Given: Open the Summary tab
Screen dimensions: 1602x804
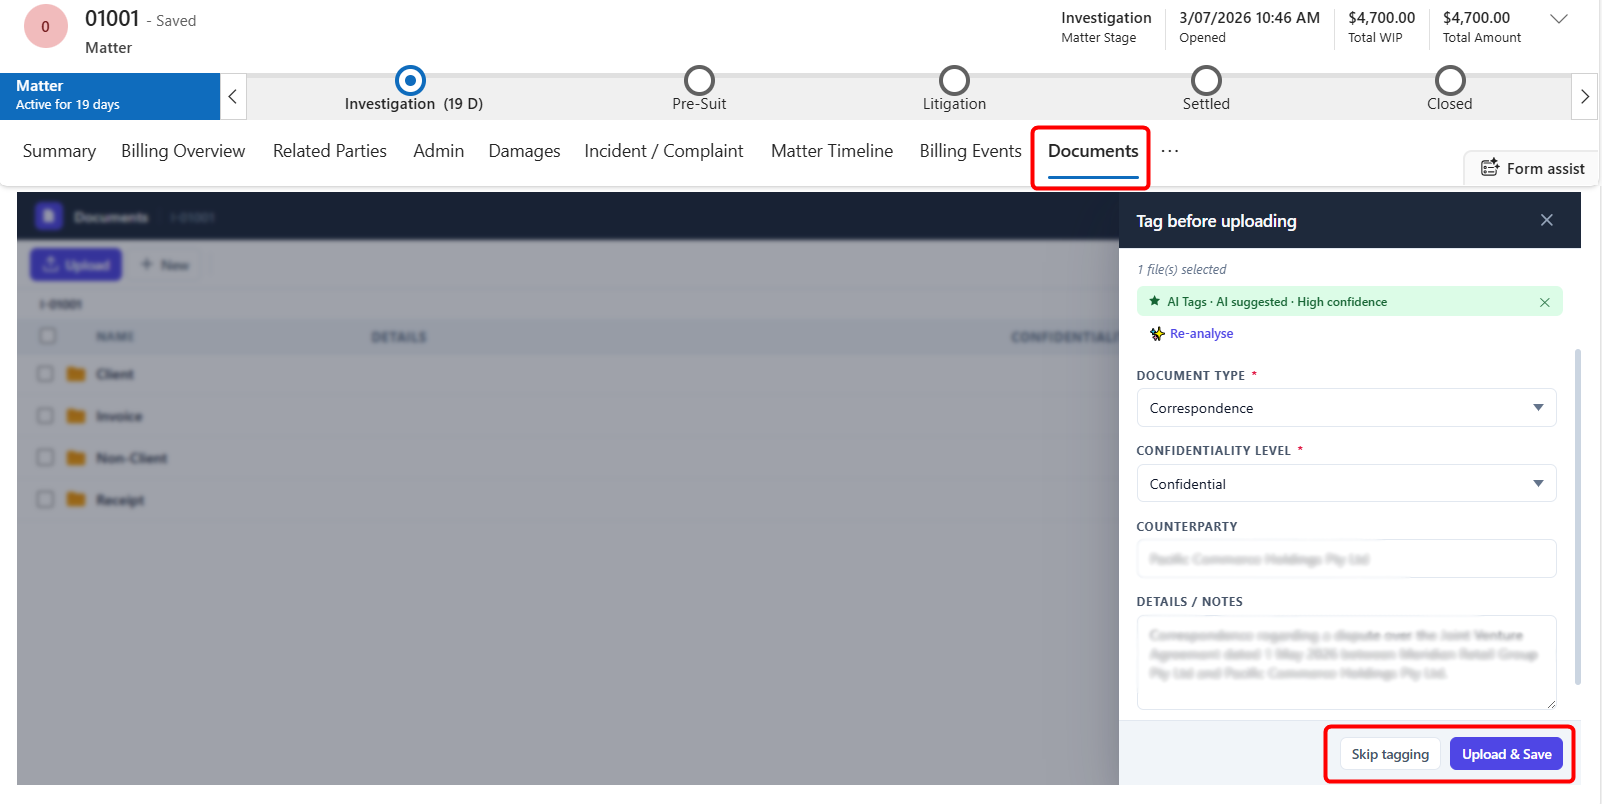Looking at the screenshot, I should pos(59,151).
